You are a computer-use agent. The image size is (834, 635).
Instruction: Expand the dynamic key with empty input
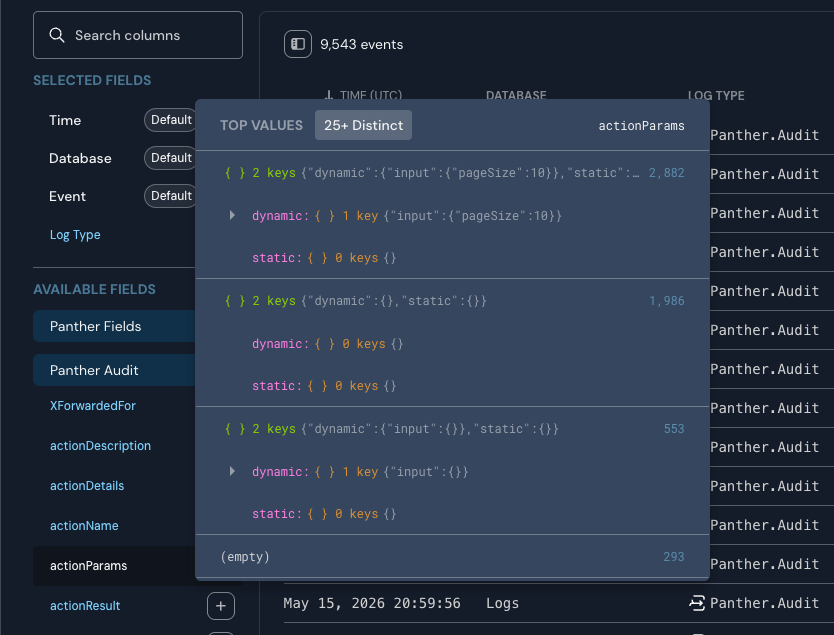pyautogui.click(x=232, y=471)
